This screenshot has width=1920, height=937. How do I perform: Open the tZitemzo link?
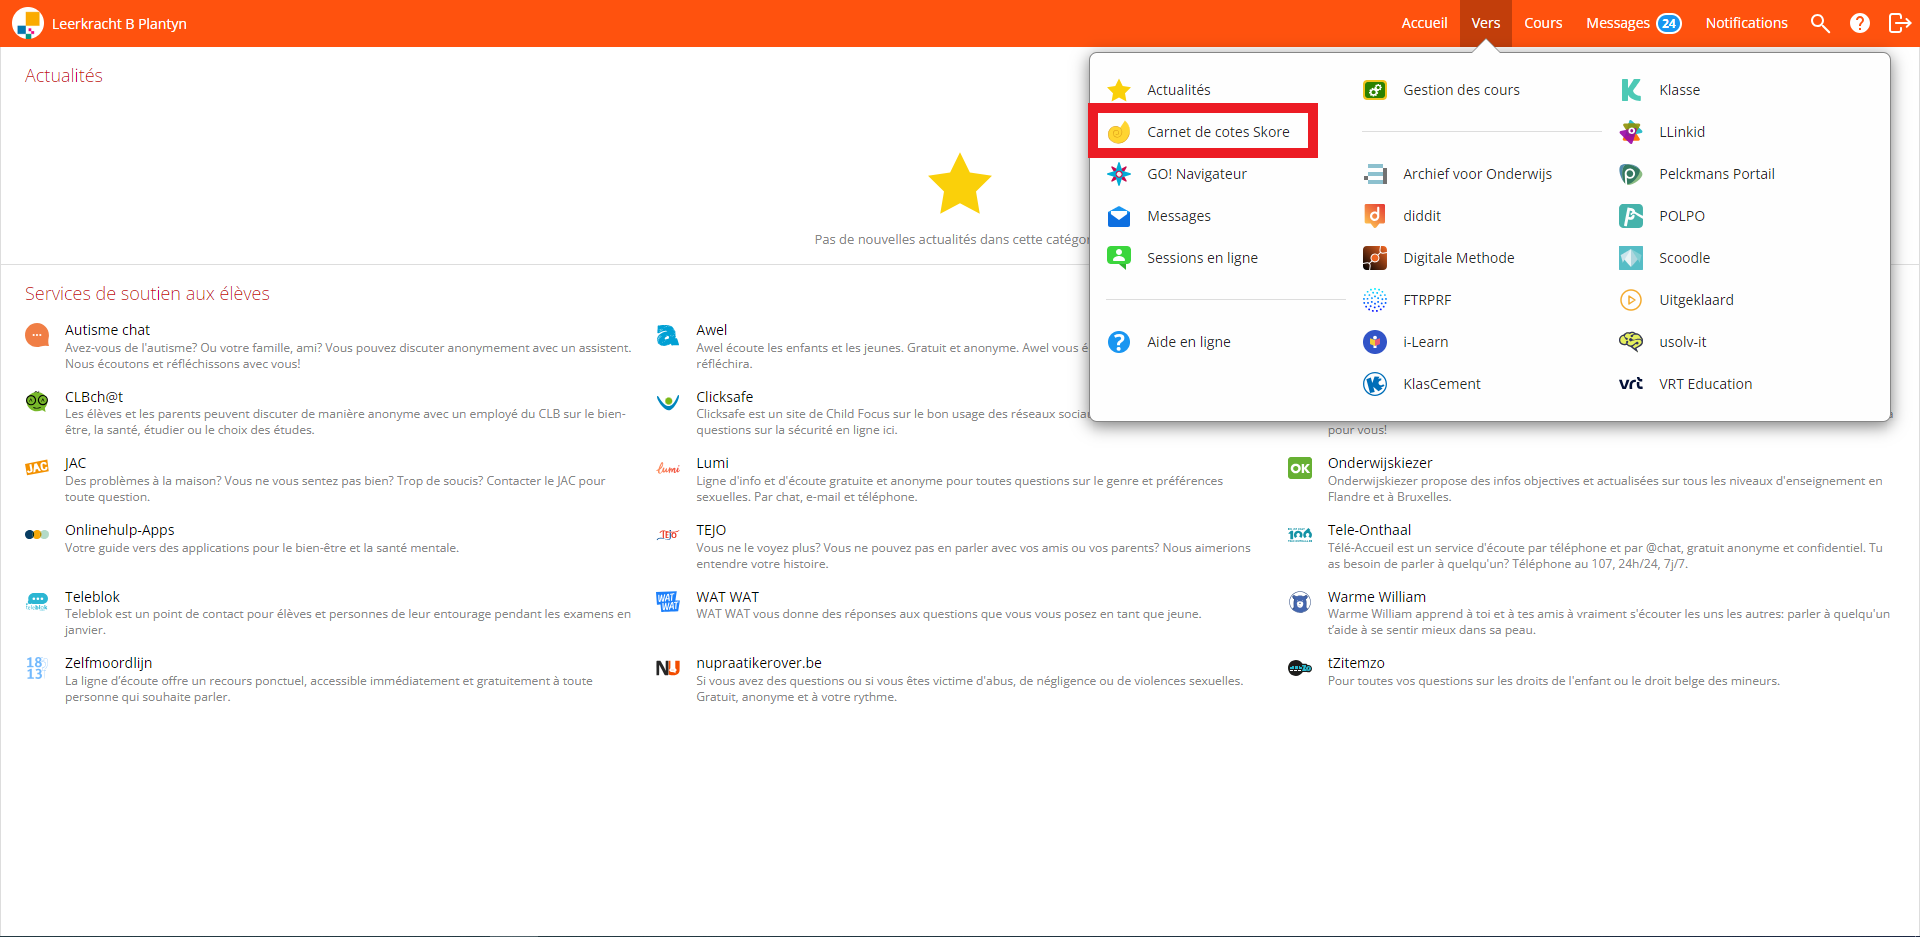click(1356, 663)
